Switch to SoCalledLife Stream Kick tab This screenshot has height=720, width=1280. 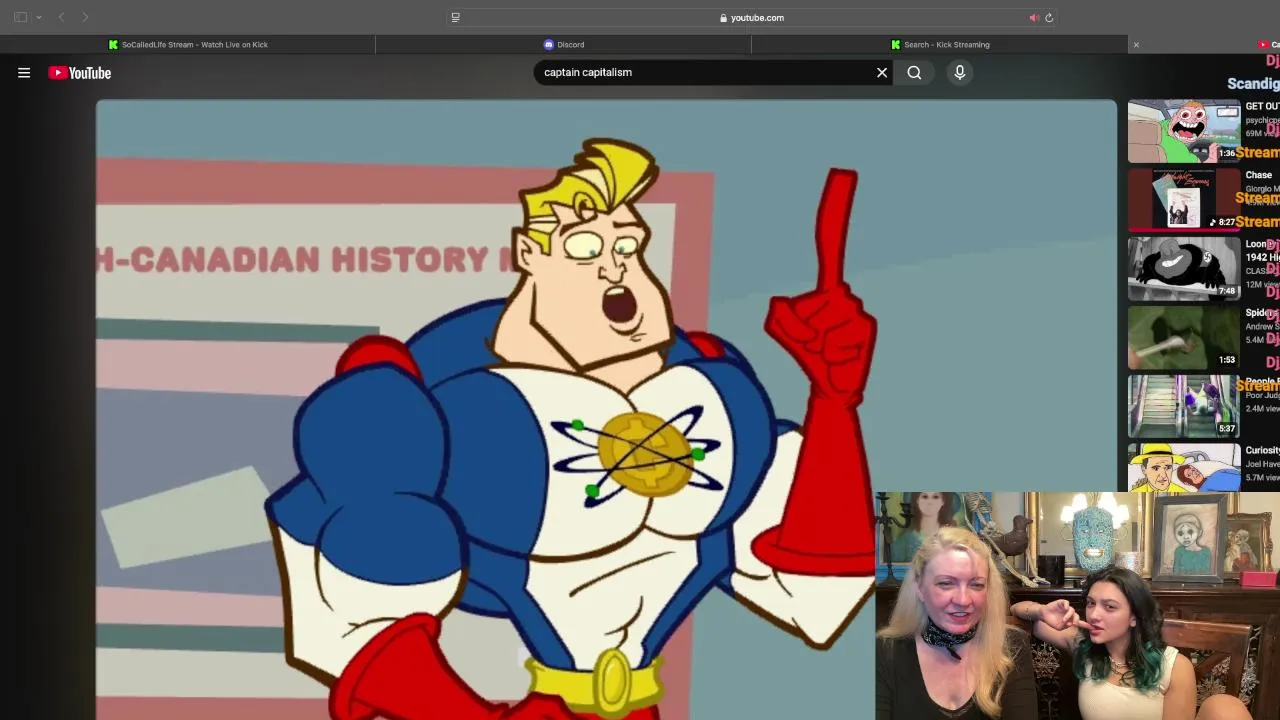click(x=188, y=44)
